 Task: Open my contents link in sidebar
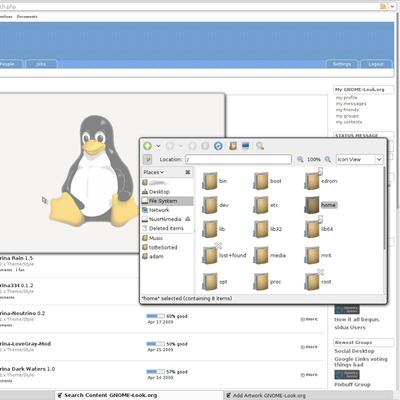tap(349, 122)
